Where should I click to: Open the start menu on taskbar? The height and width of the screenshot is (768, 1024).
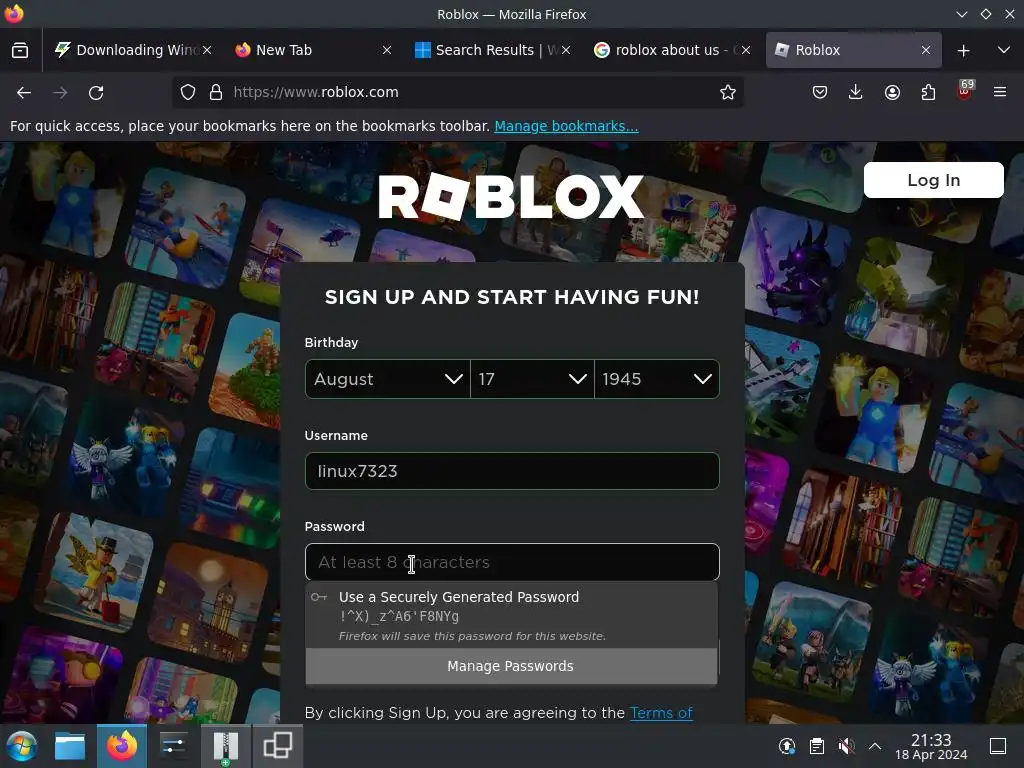[x=22, y=746]
